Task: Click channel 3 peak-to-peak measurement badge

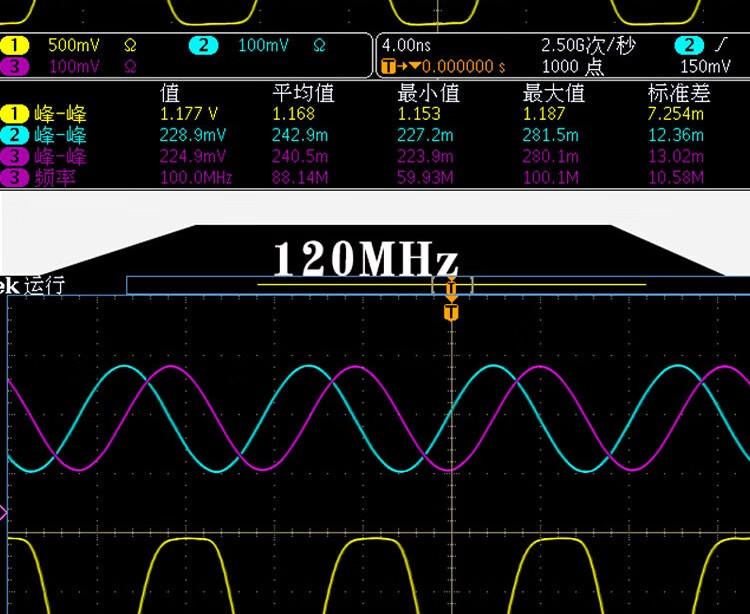Action: 14,156
